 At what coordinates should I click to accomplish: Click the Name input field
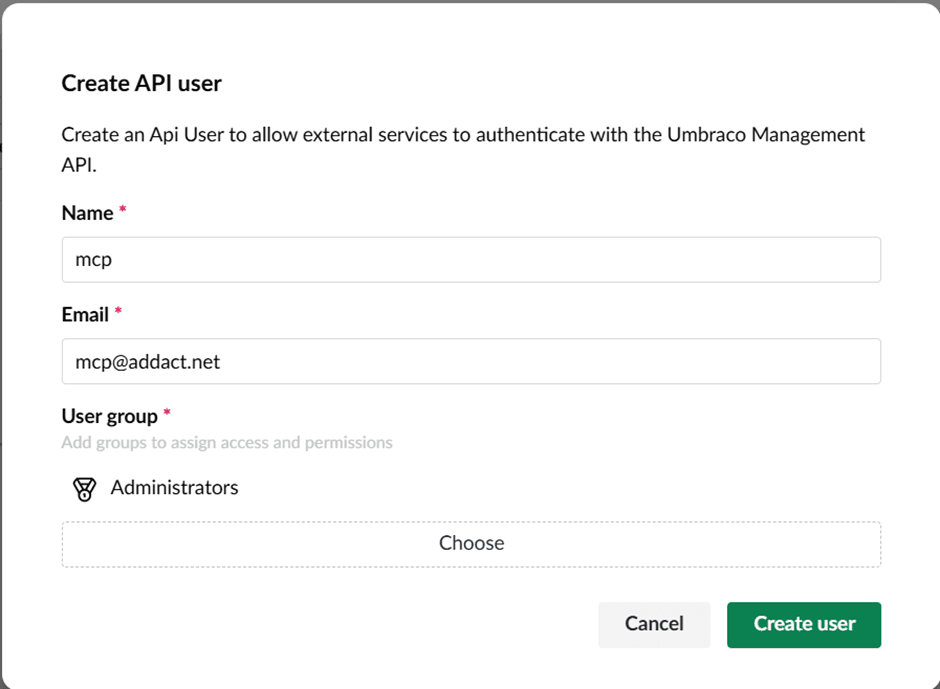[x=470, y=260]
